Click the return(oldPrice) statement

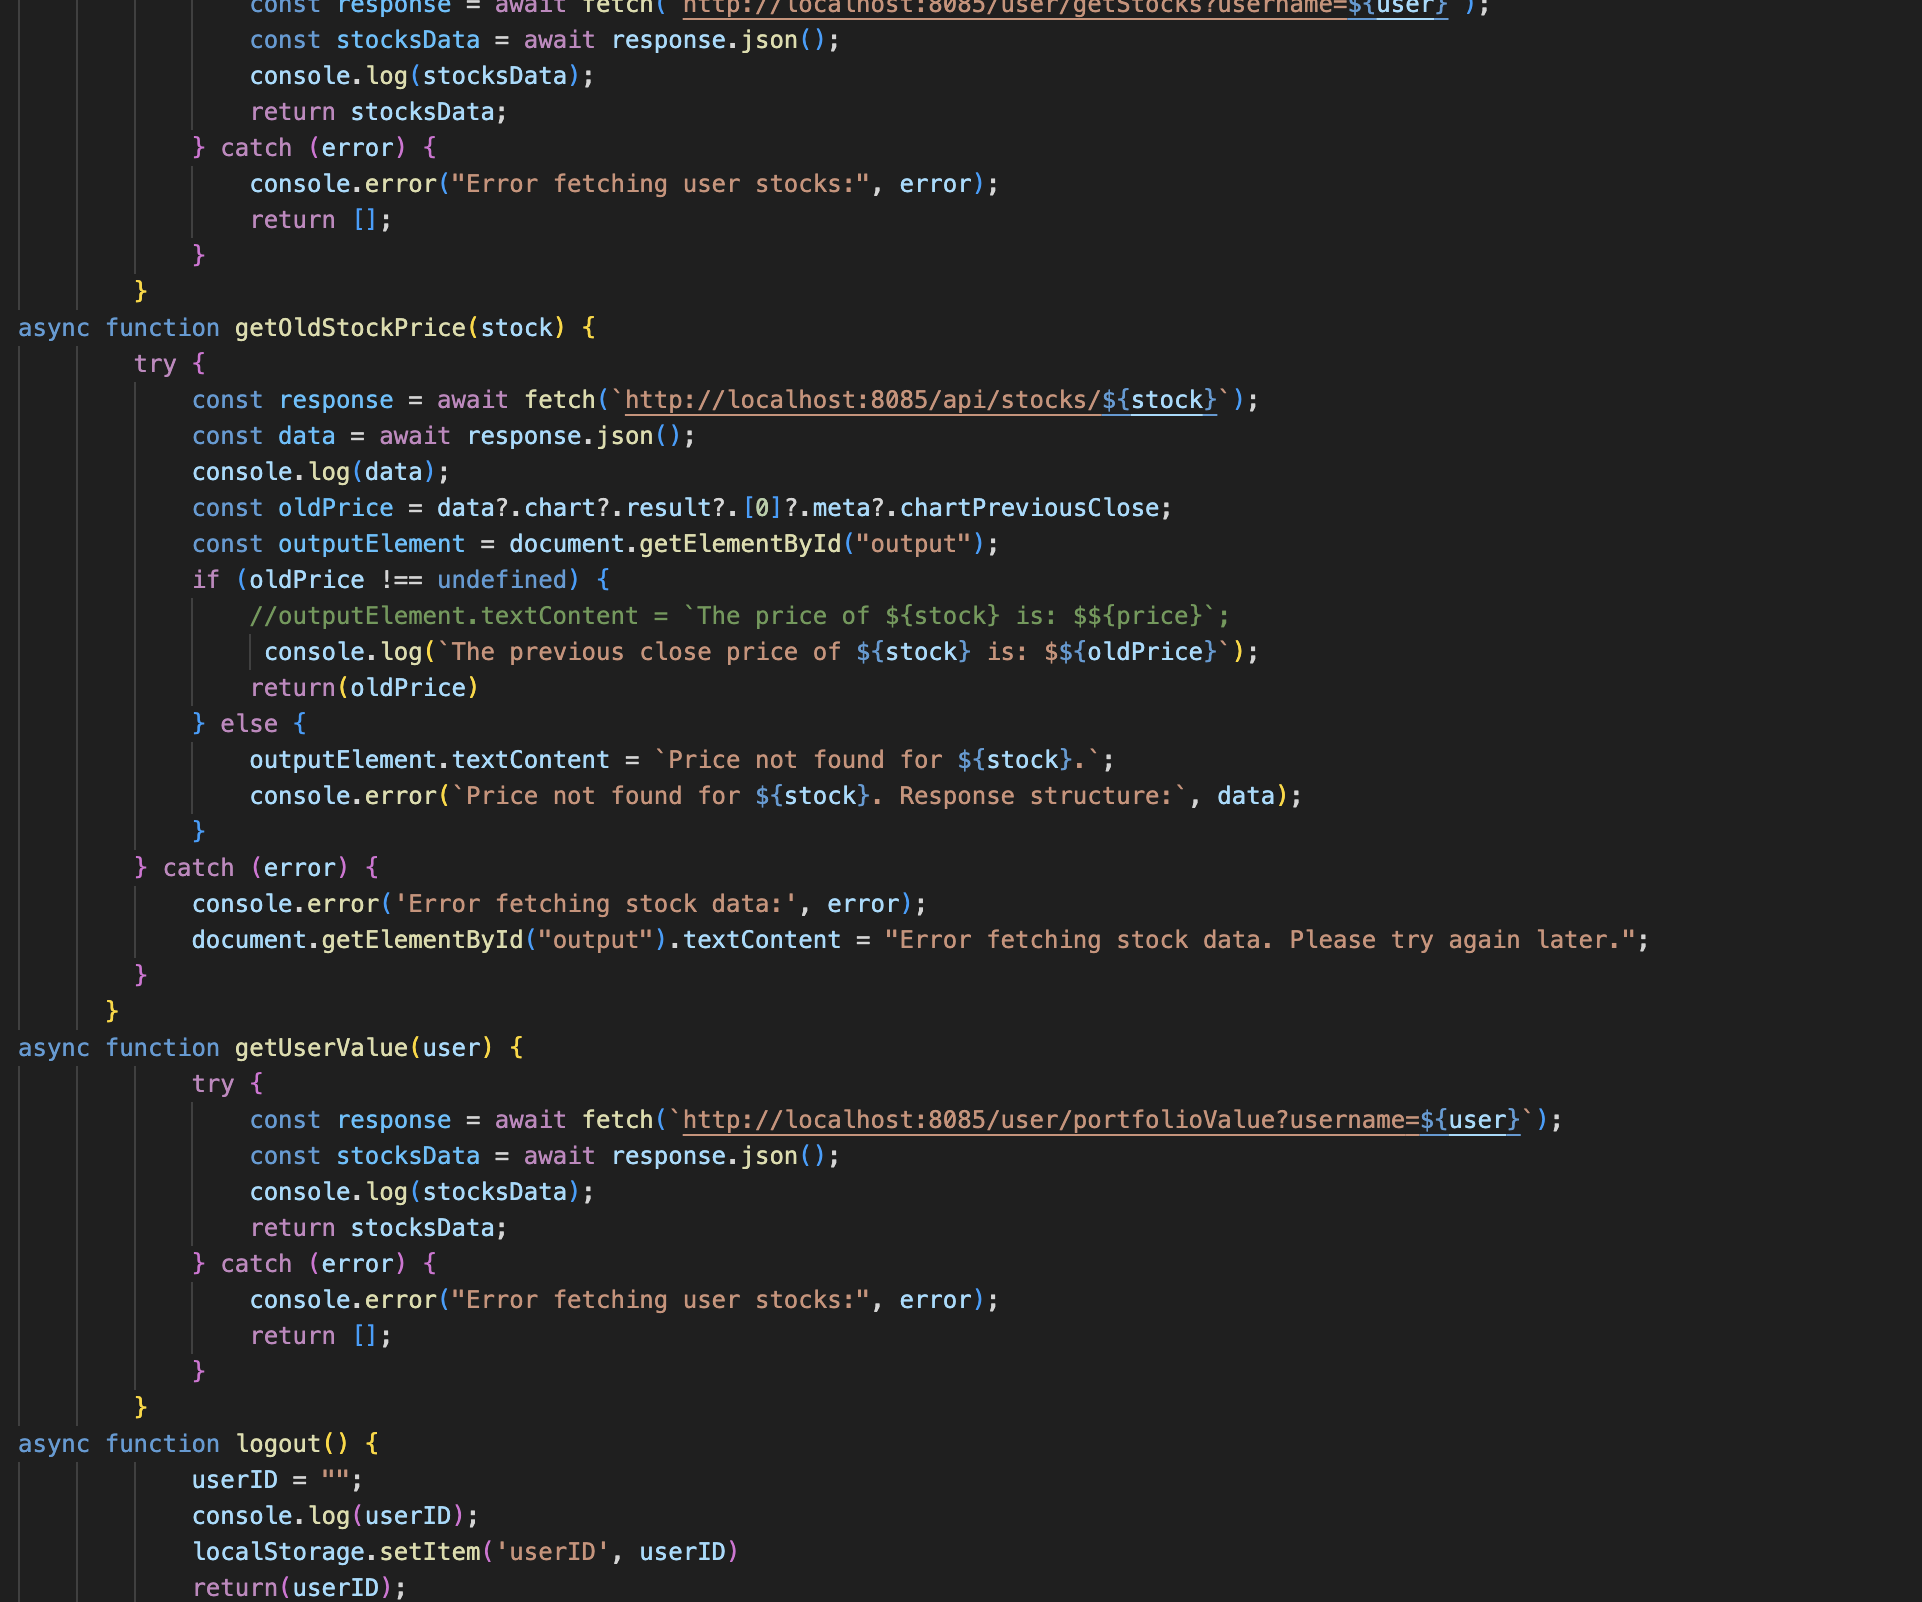pos(364,688)
